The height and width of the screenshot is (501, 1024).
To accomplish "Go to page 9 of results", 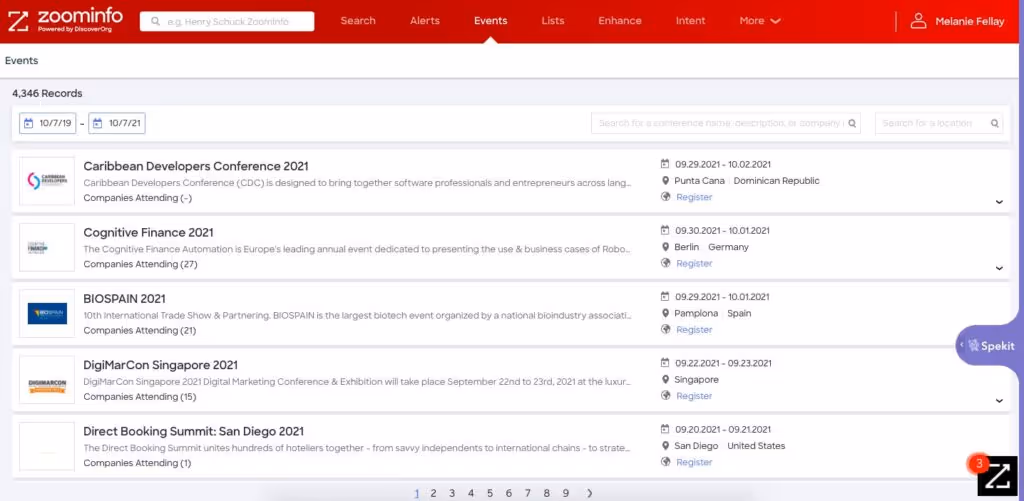I will pos(566,493).
